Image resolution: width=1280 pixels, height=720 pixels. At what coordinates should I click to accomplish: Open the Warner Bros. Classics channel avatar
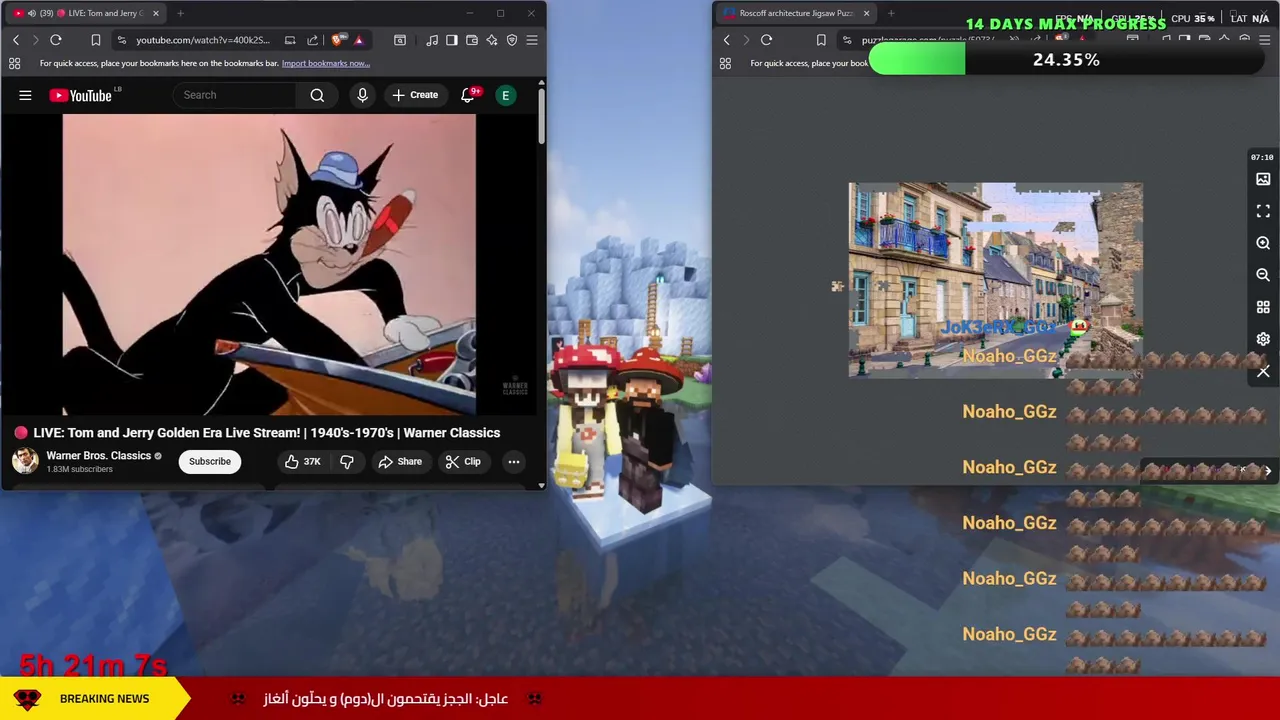[25, 461]
